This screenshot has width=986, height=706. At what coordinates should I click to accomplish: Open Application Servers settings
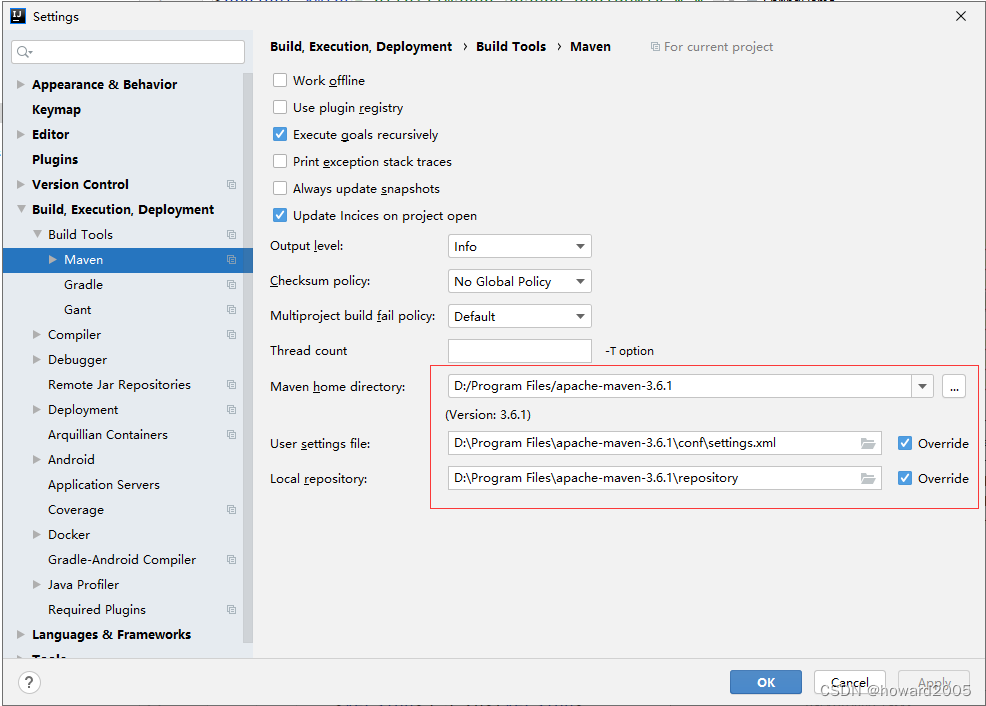click(x=104, y=485)
